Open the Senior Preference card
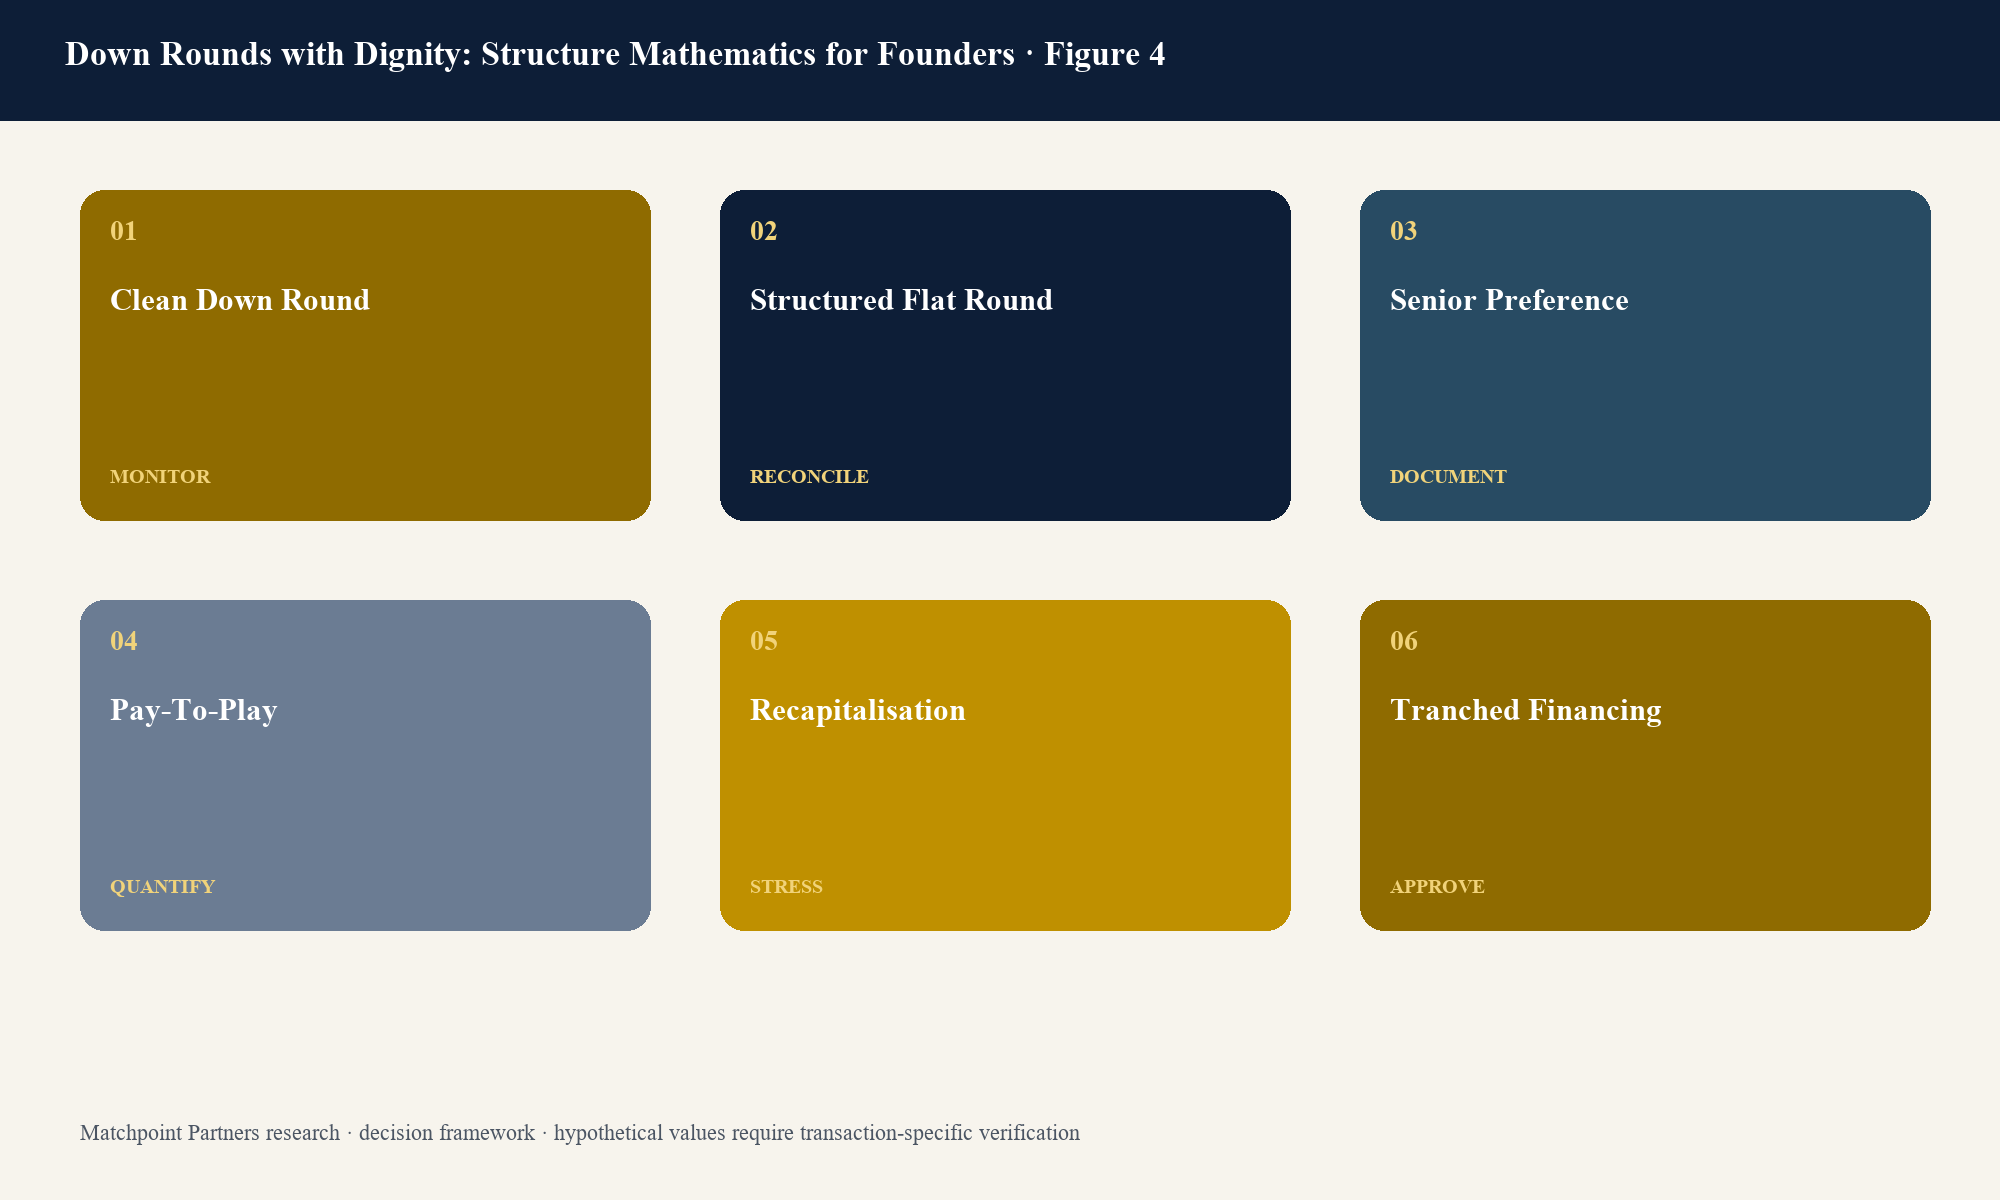The width and height of the screenshot is (2000, 1200). [x=1645, y=355]
